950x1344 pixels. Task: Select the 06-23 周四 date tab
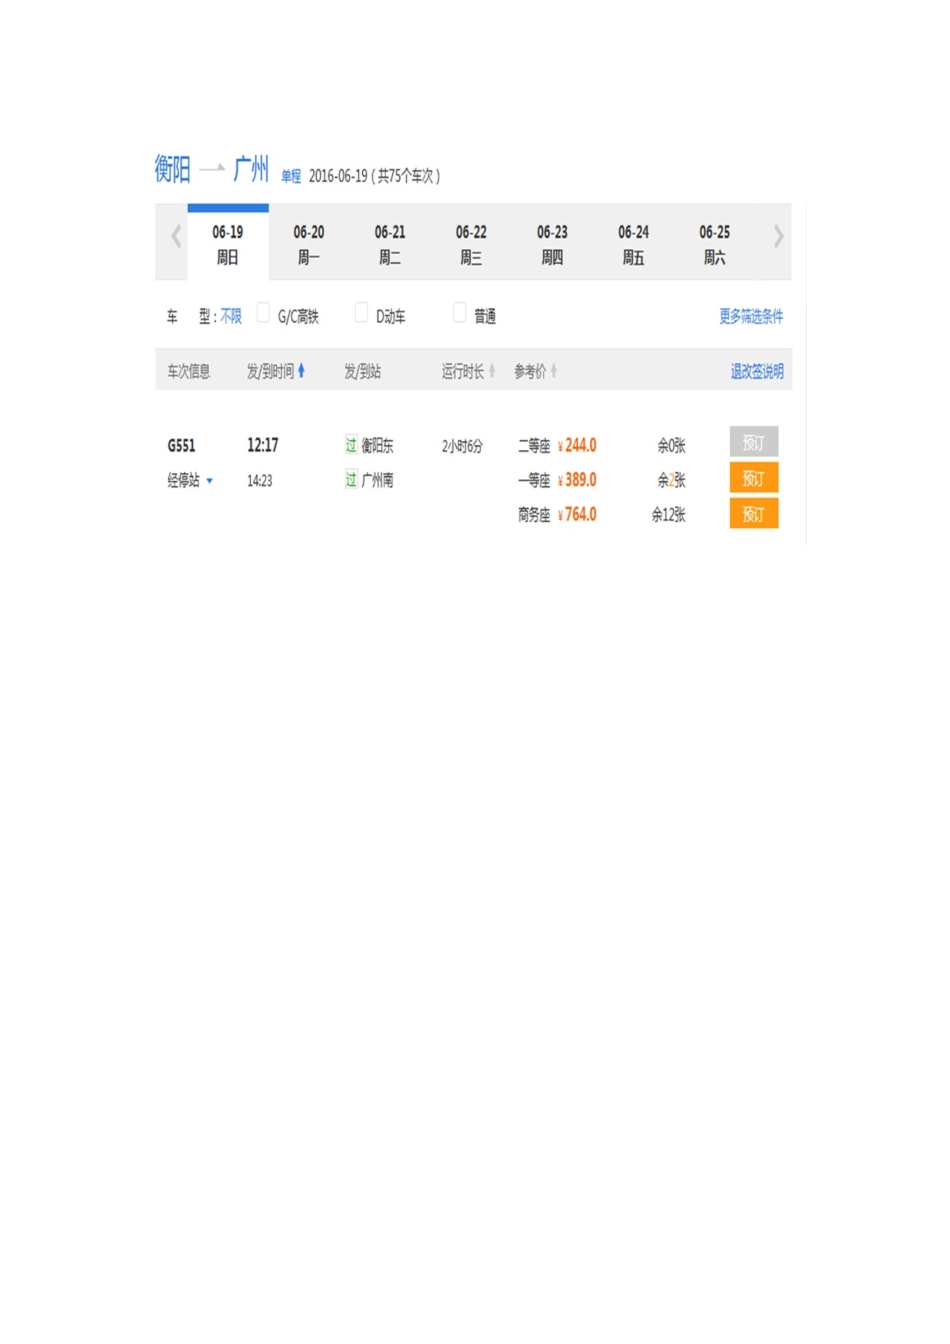[552, 244]
